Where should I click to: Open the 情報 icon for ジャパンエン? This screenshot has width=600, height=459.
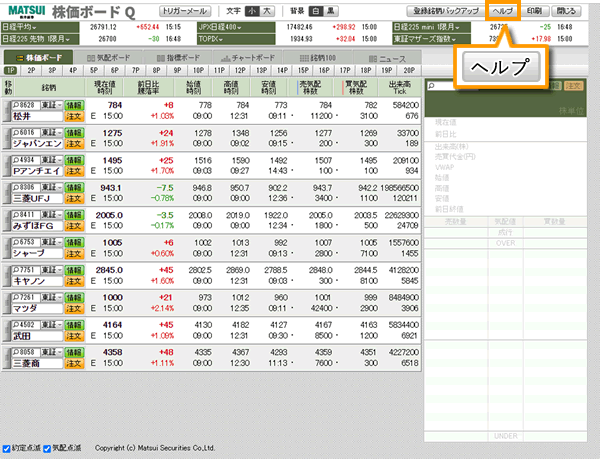tap(74, 133)
